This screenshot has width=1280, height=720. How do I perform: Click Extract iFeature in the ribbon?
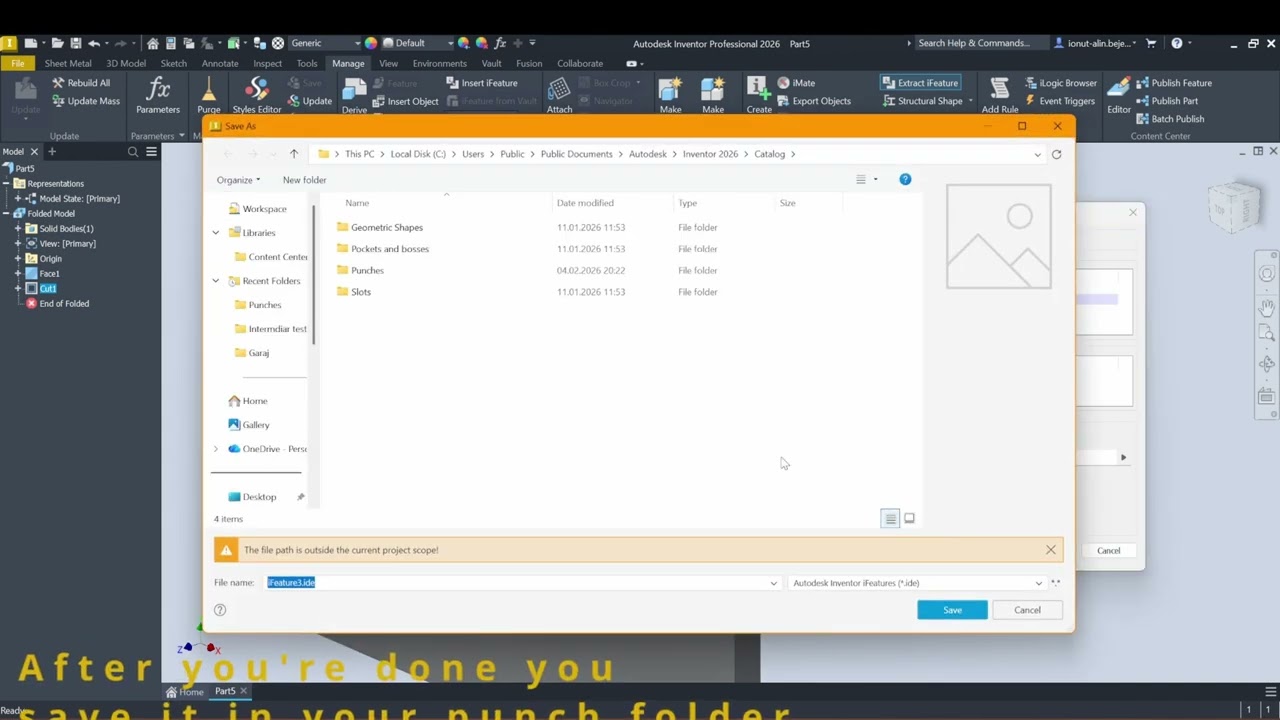tap(920, 83)
